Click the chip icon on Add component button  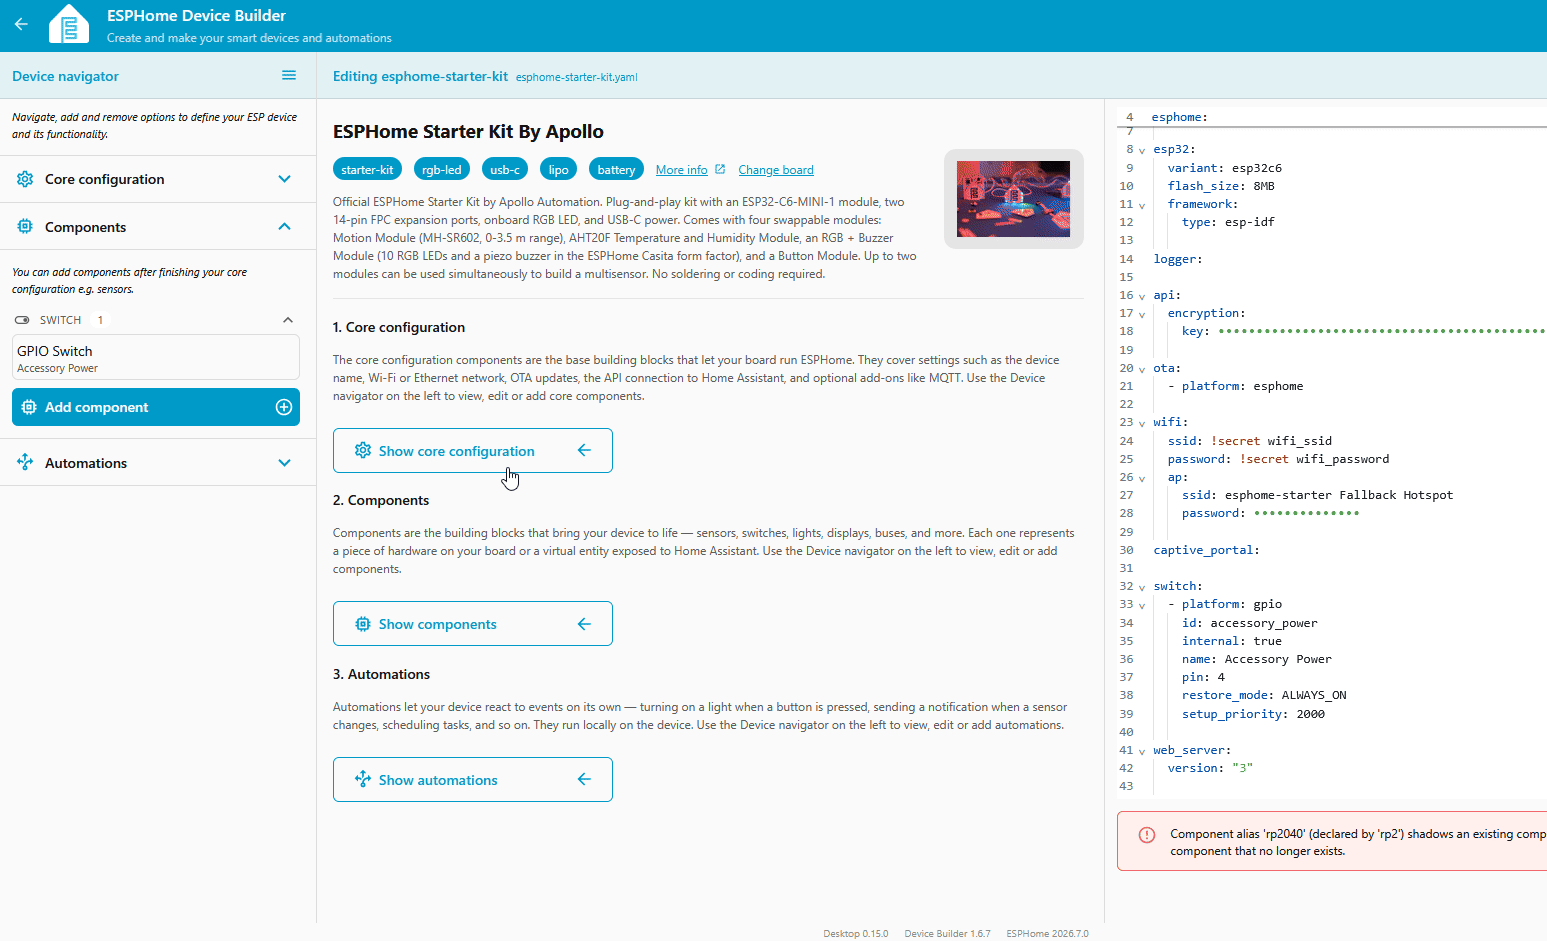pos(29,407)
